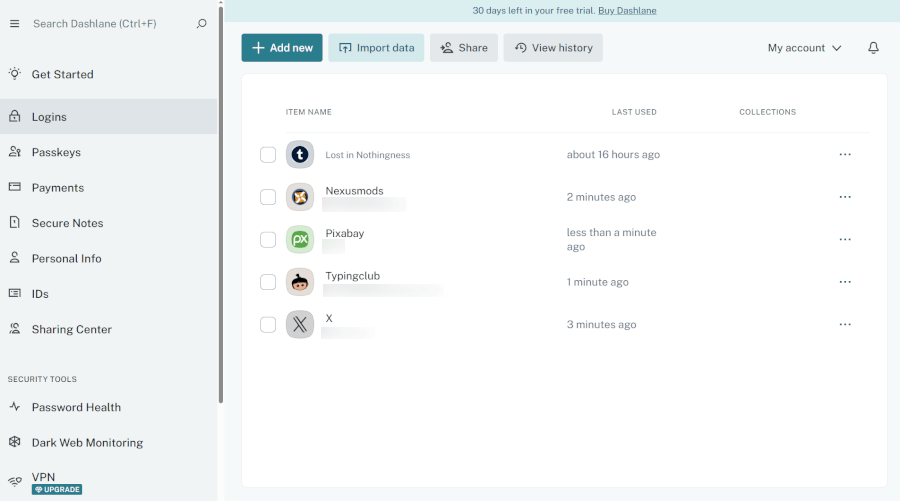Go to Logins section
This screenshot has width=900, height=501.
(108, 116)
